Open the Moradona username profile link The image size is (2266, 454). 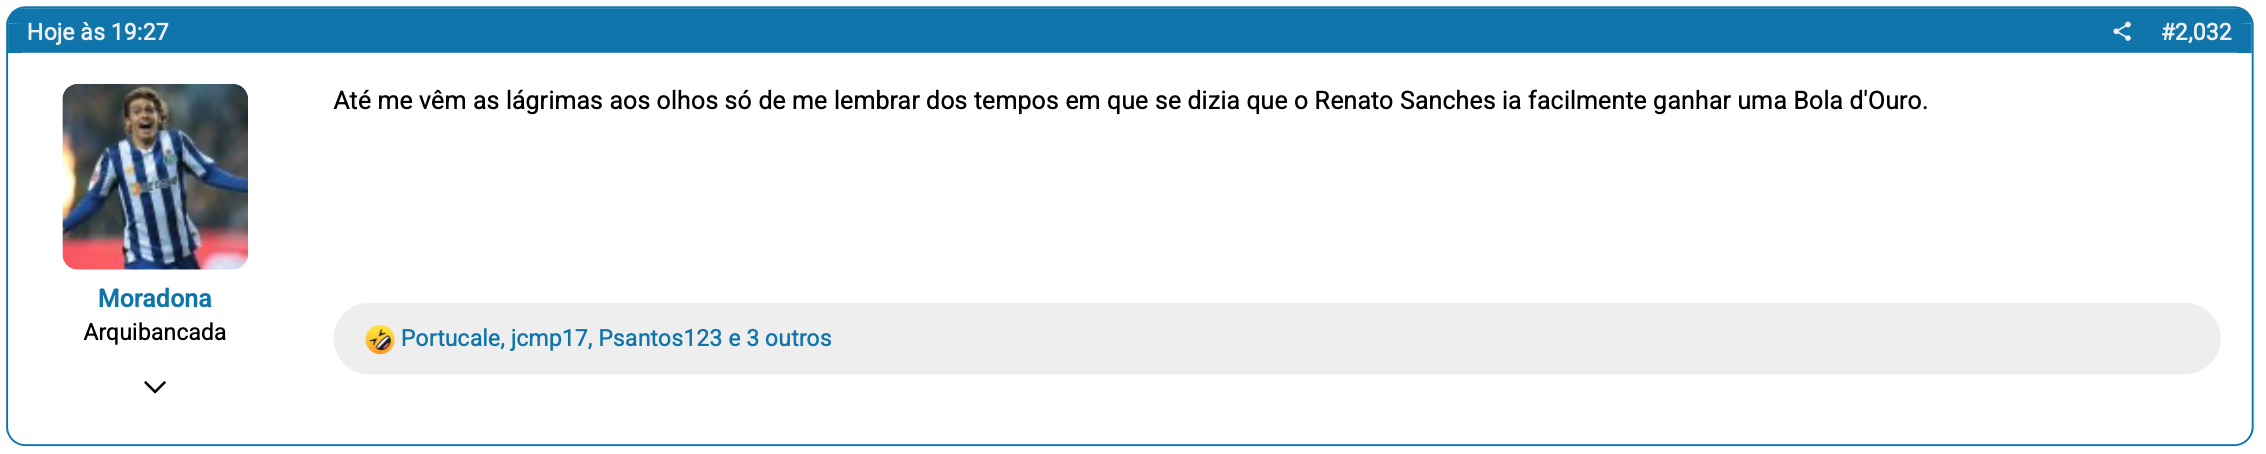click(155, 298)
